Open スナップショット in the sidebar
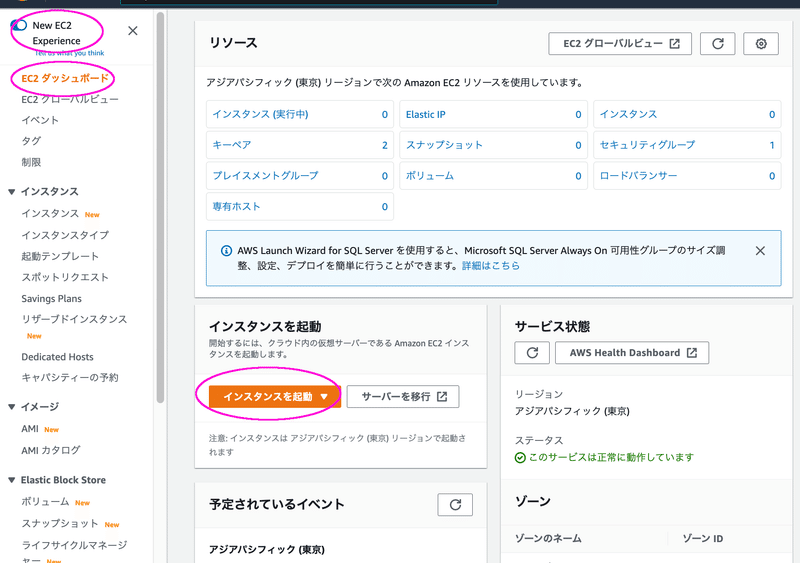800x563 pixels. pyautogui.click(x=60, y=524)
